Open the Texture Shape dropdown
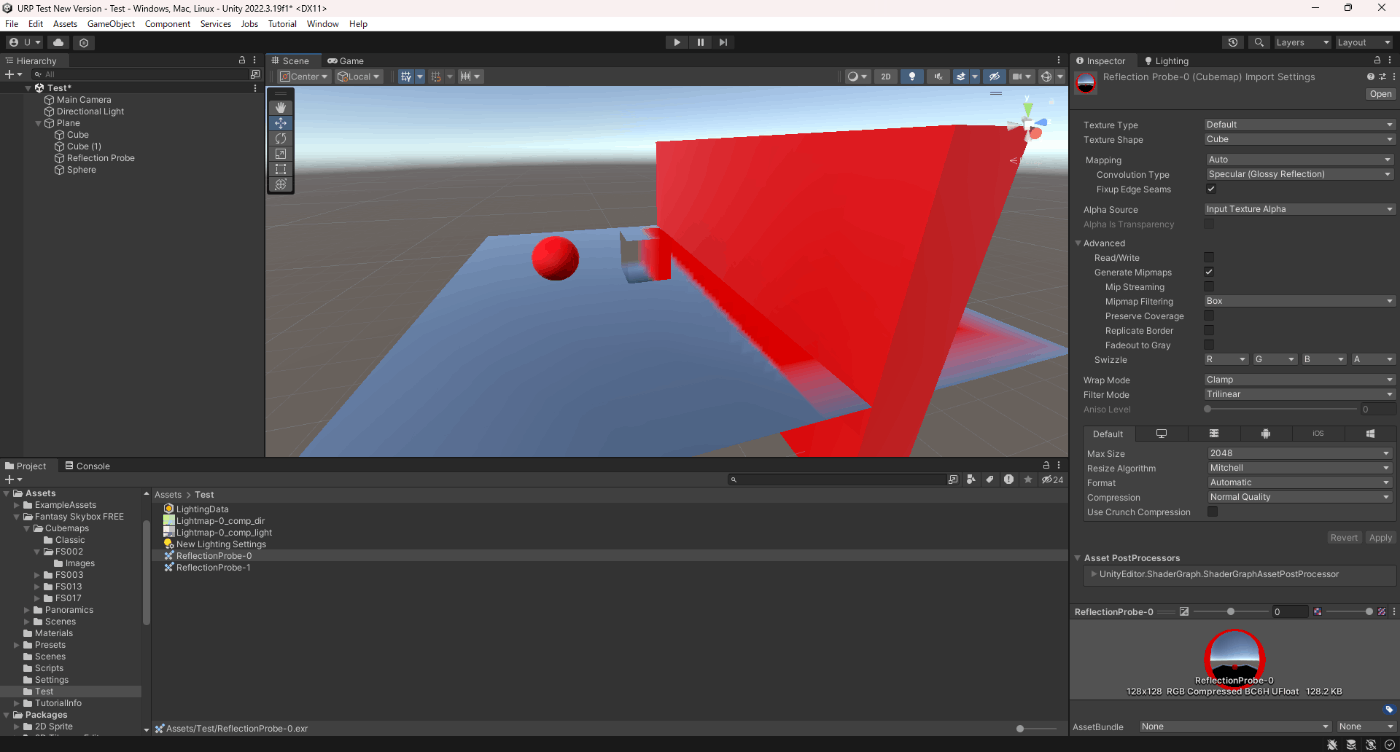This screenshot has width=1400, height=752. point(1299,139)
